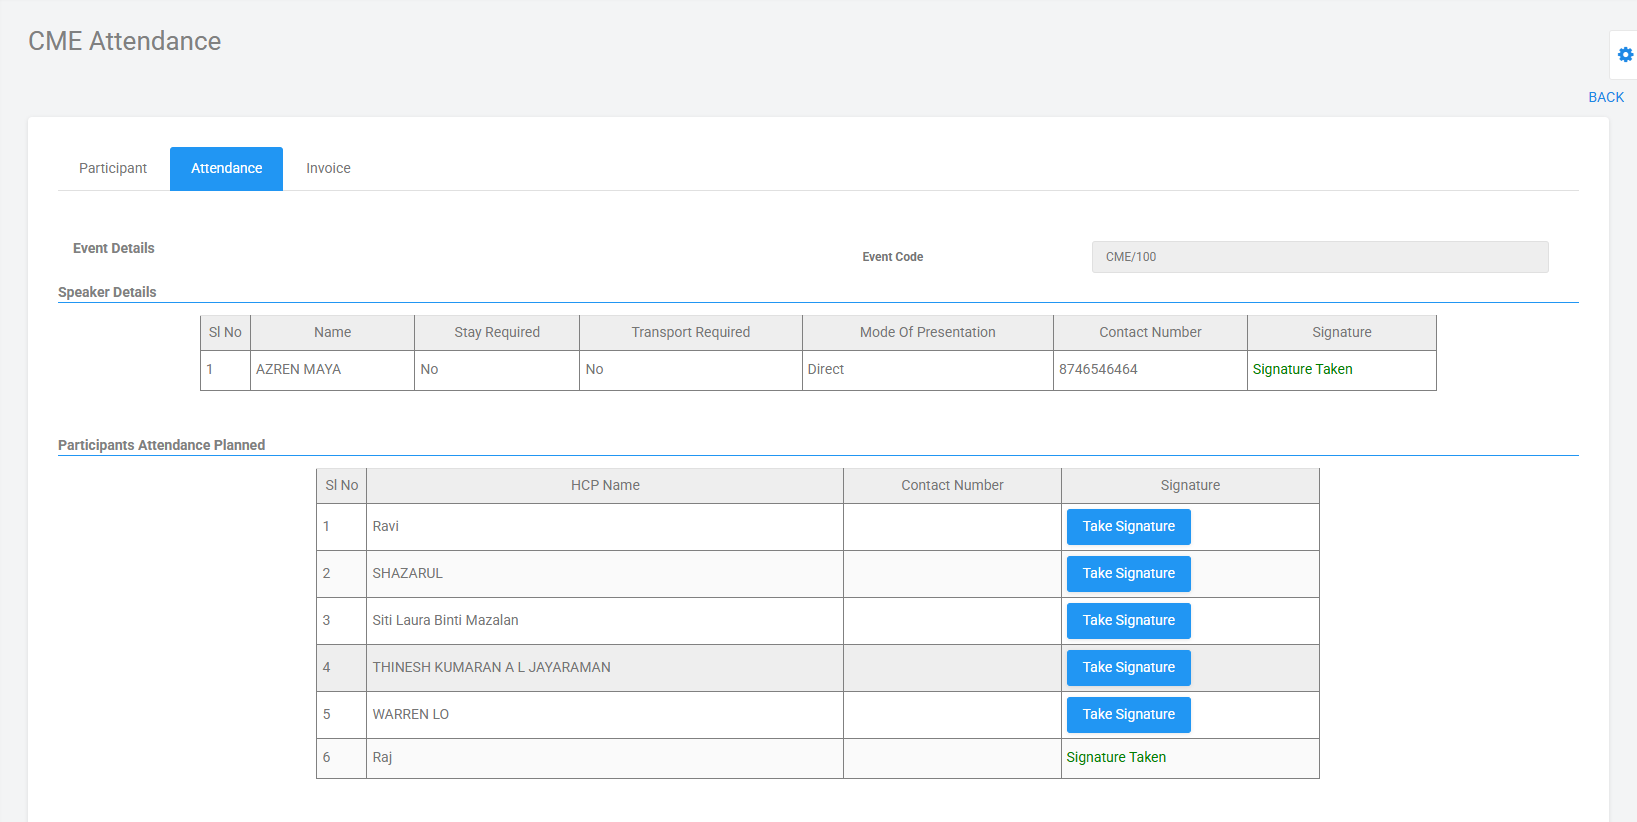Click the Direct presentation mode cell
1637x822 pixels.
tap(927, 370)
